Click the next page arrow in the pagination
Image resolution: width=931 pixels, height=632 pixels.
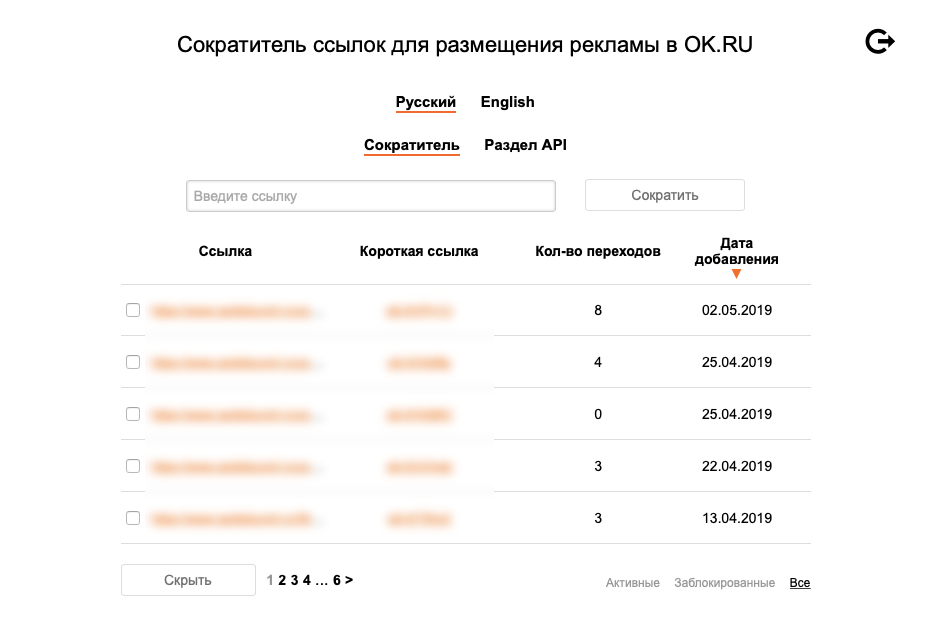click(x=349, y=580)
